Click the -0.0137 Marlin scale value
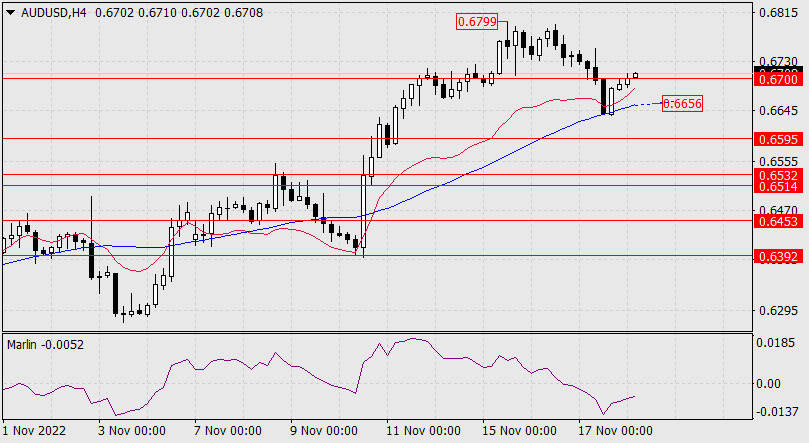This screenshot has height=443, width=809. 775,412
